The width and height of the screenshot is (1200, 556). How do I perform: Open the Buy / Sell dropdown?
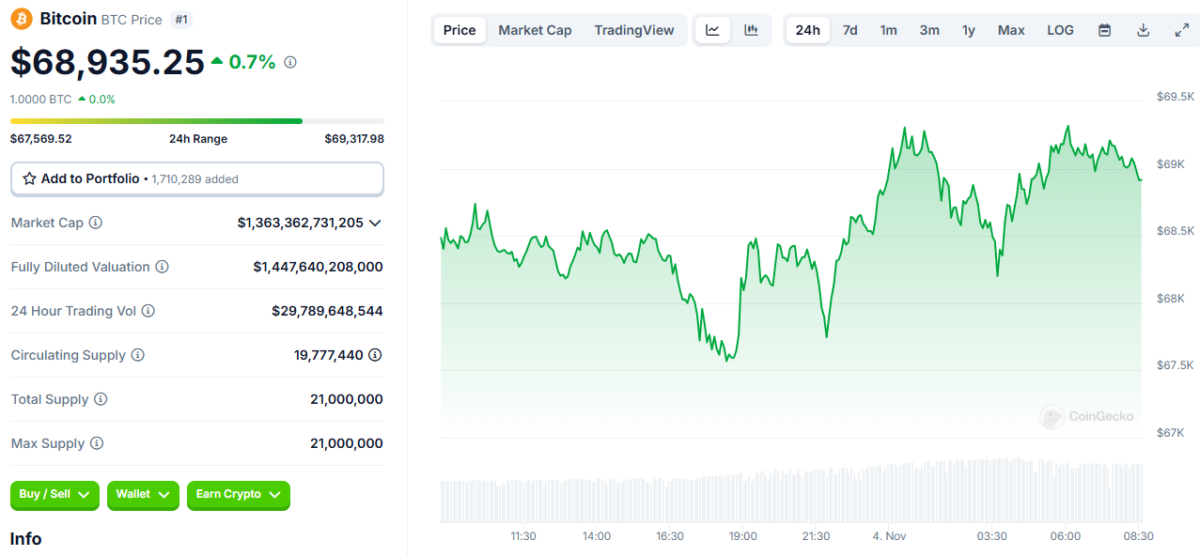pos(55,495)
